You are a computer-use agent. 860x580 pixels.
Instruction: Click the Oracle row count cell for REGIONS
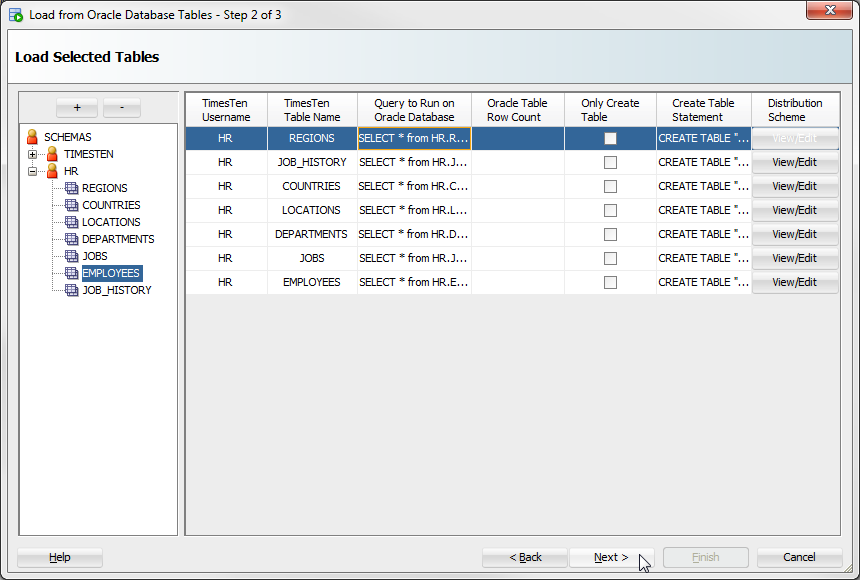pyautogui.click(x=518, y=138)
